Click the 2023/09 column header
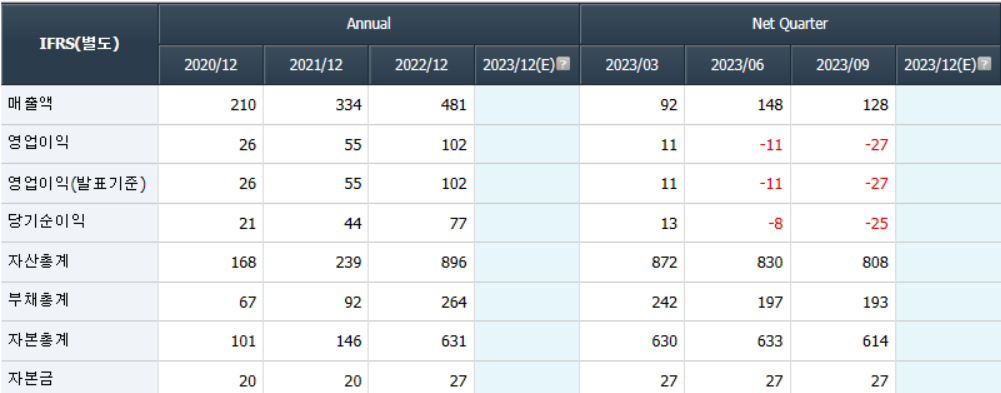 843,65
